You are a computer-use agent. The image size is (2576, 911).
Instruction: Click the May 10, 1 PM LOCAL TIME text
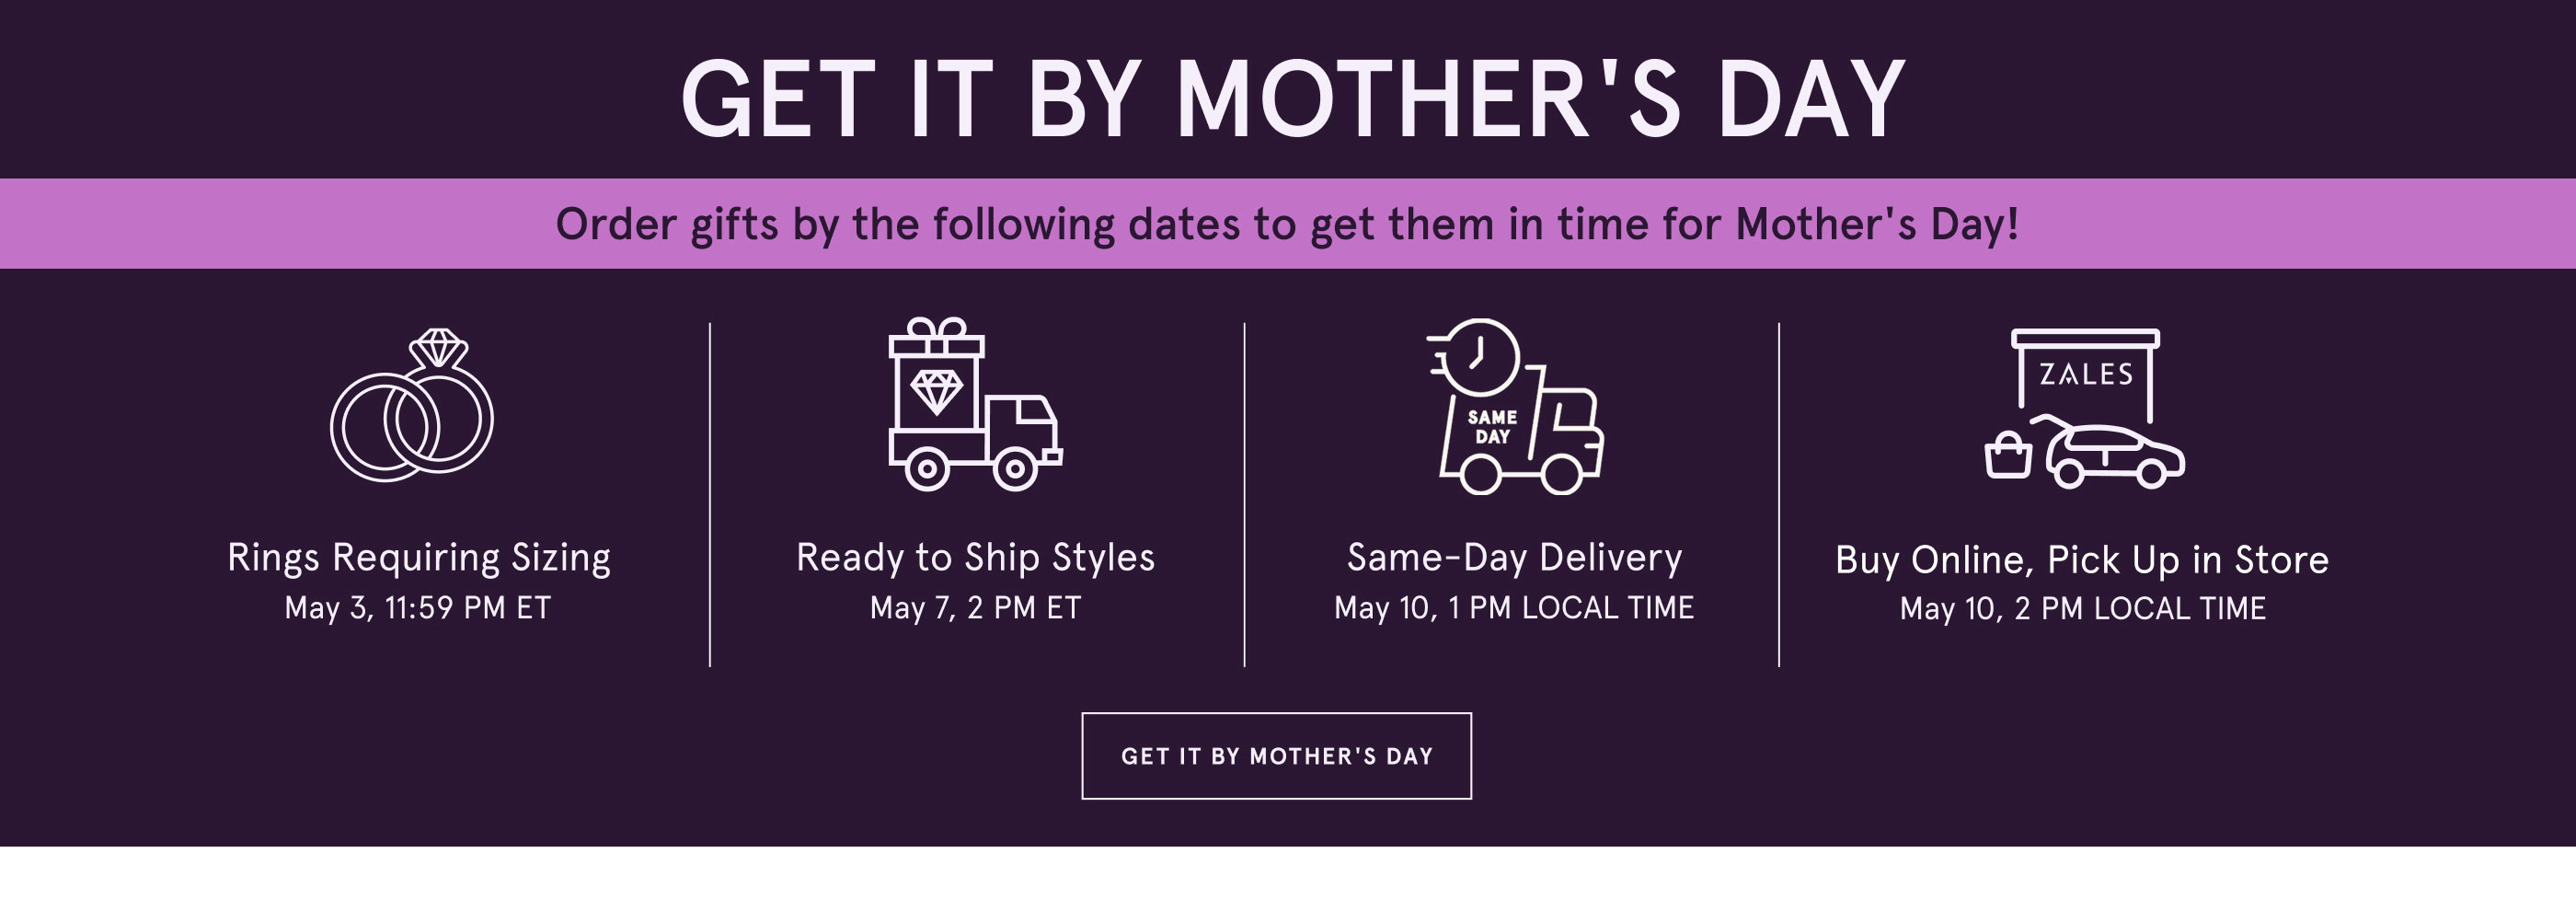1515,609
